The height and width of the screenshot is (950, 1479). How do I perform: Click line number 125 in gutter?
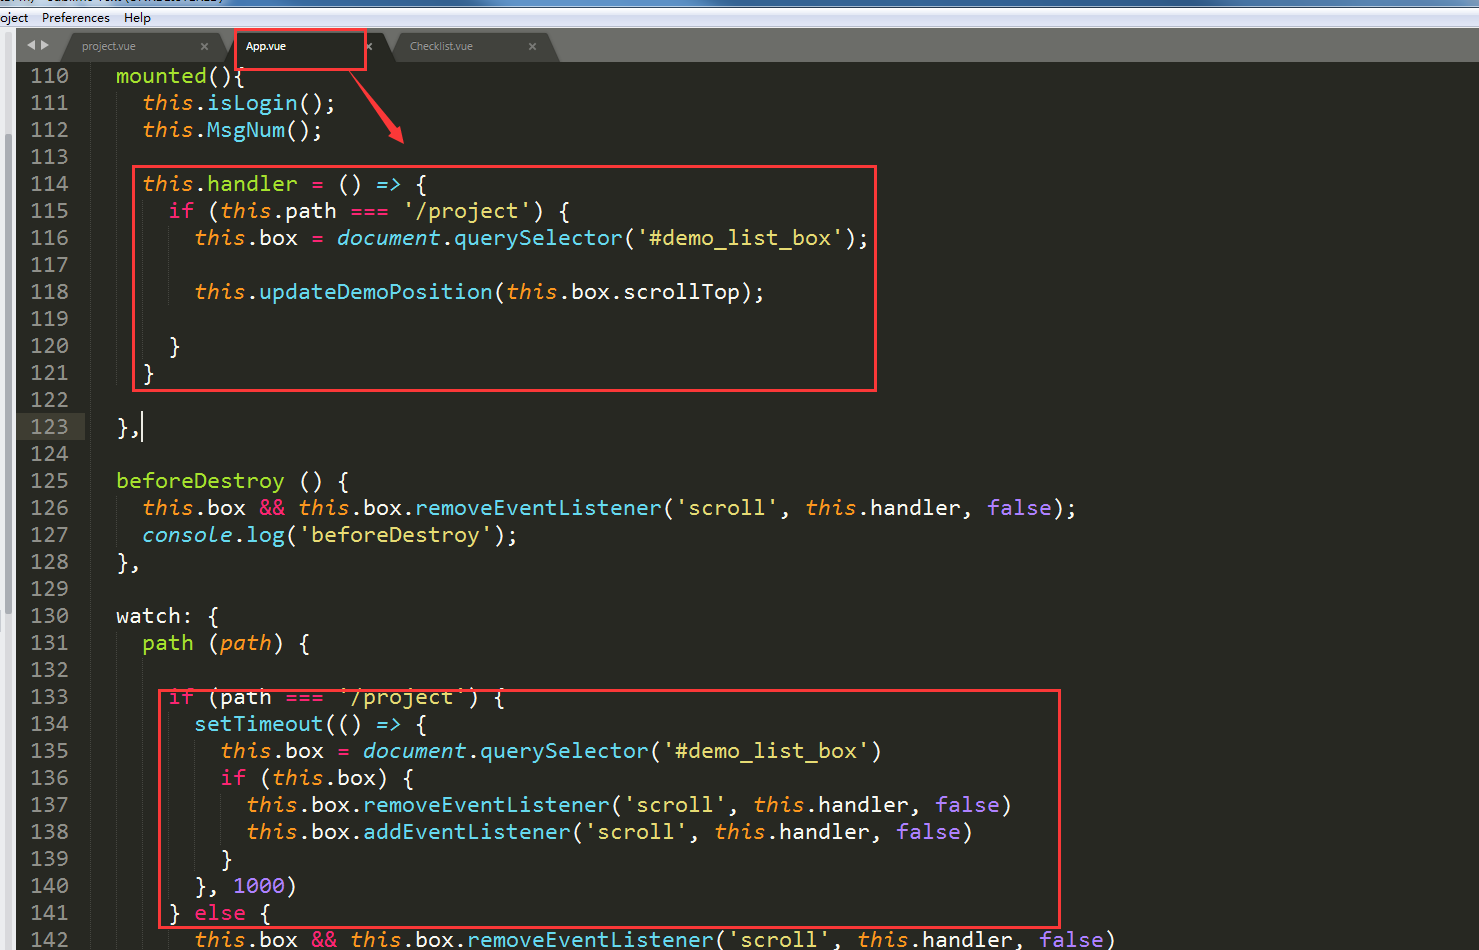point(49,481)
